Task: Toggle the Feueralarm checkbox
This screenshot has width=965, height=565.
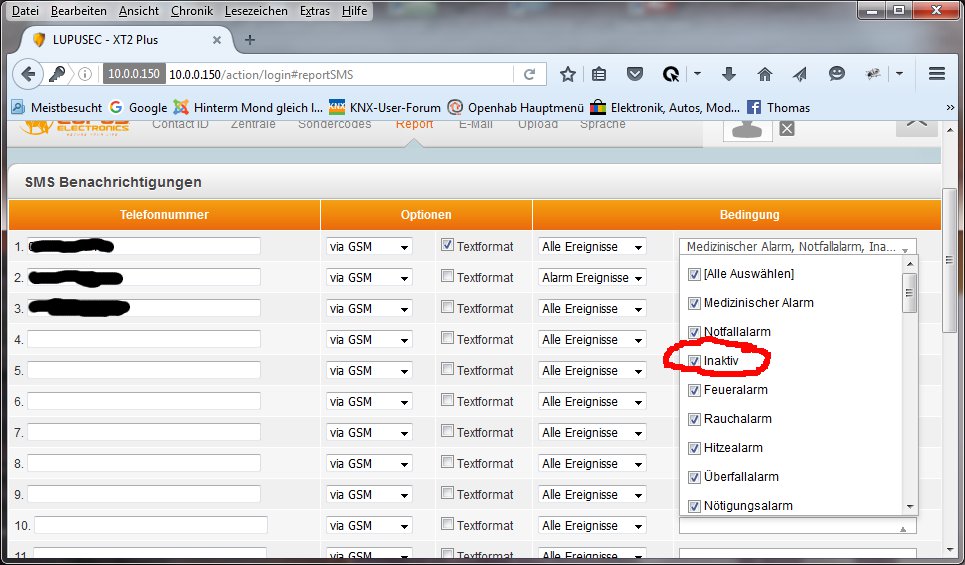Action: pos(695,390)
